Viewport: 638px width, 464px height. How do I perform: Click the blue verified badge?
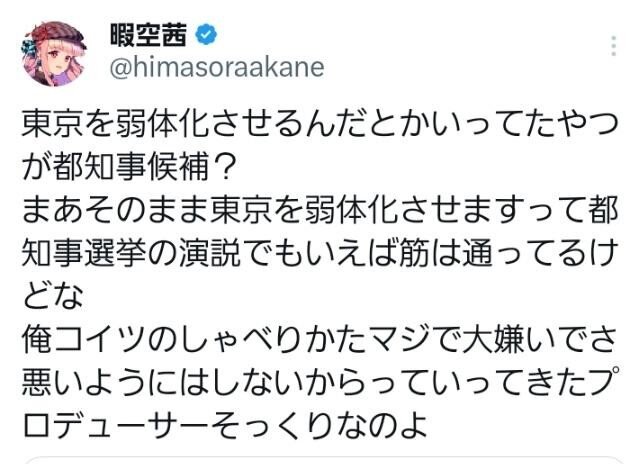tap(205, 36)
